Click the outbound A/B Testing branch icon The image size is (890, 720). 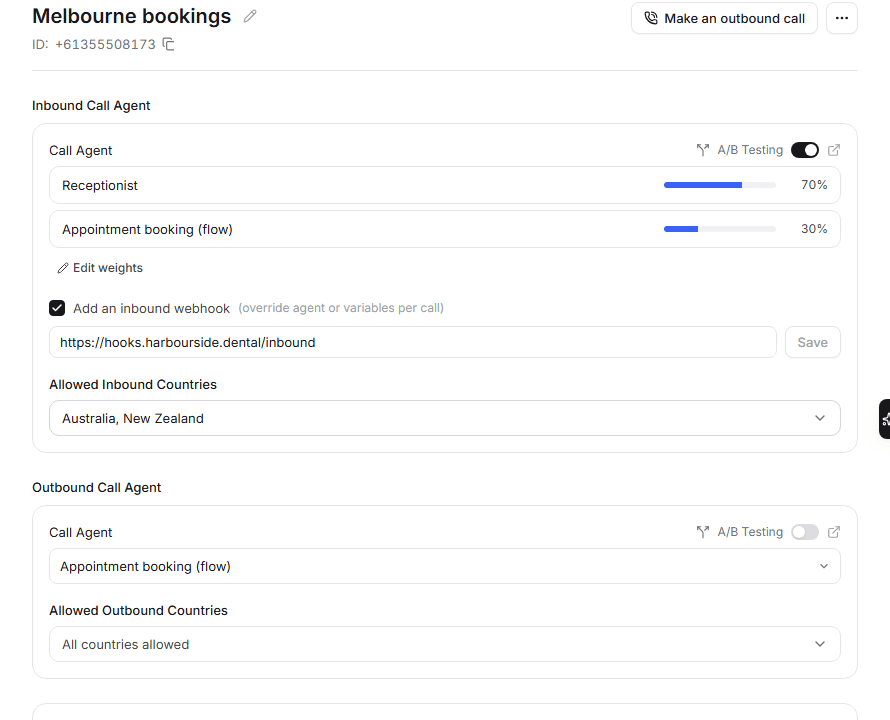(x=703, y=532)
